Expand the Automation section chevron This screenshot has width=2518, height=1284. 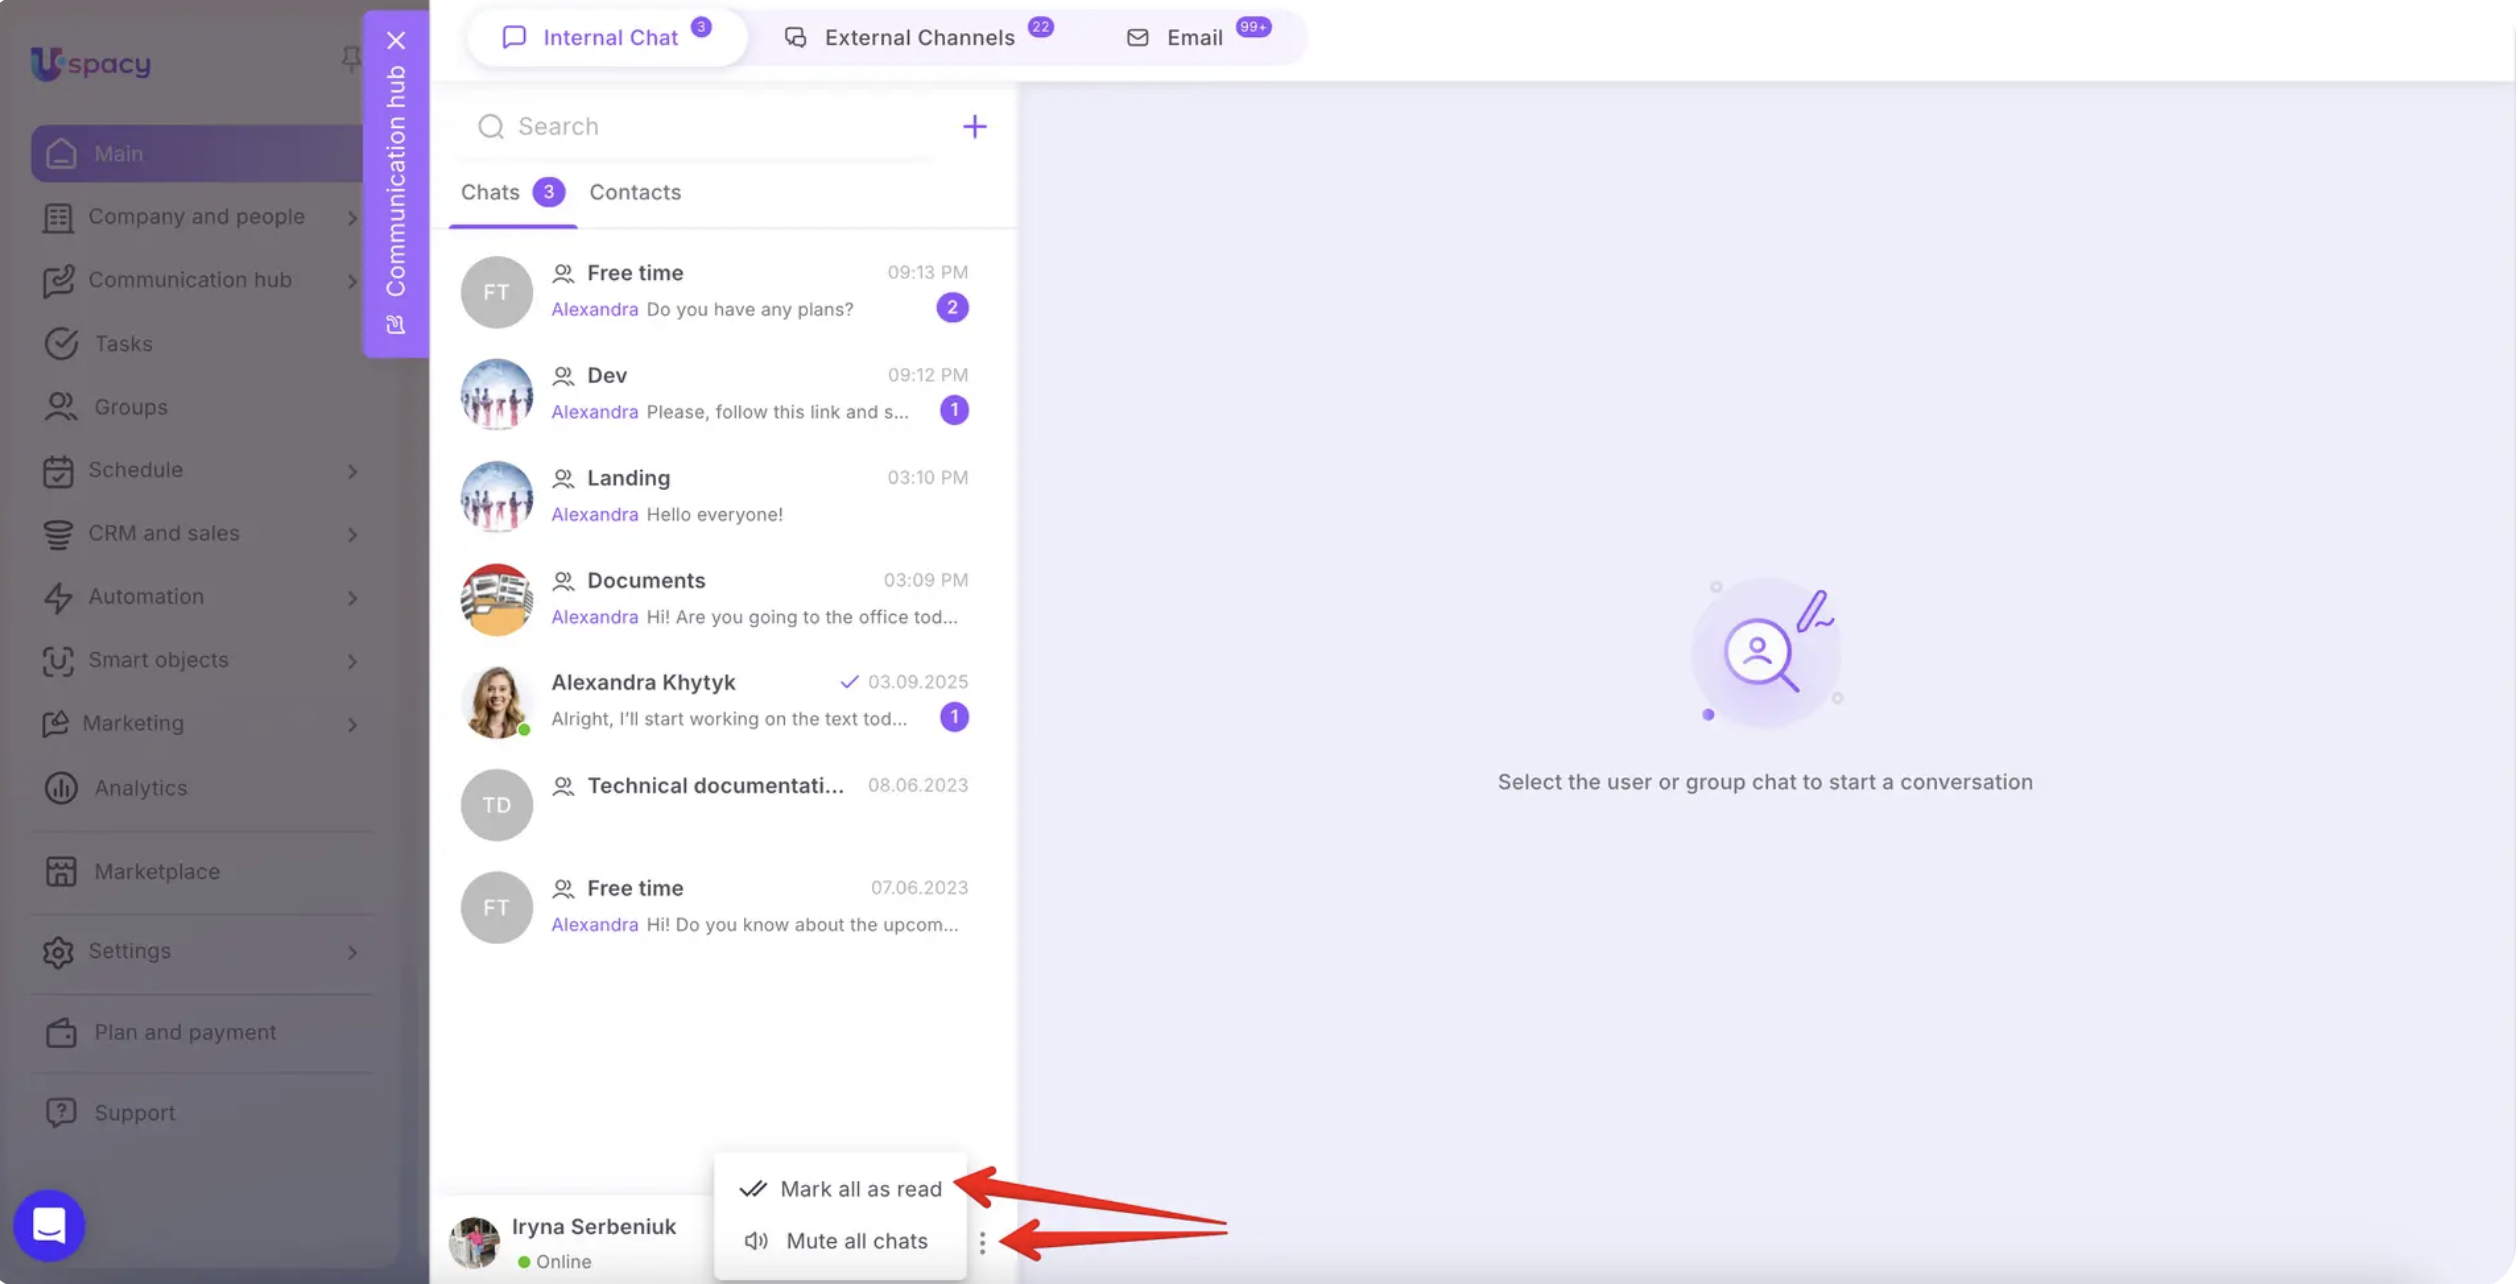point(352,597)
